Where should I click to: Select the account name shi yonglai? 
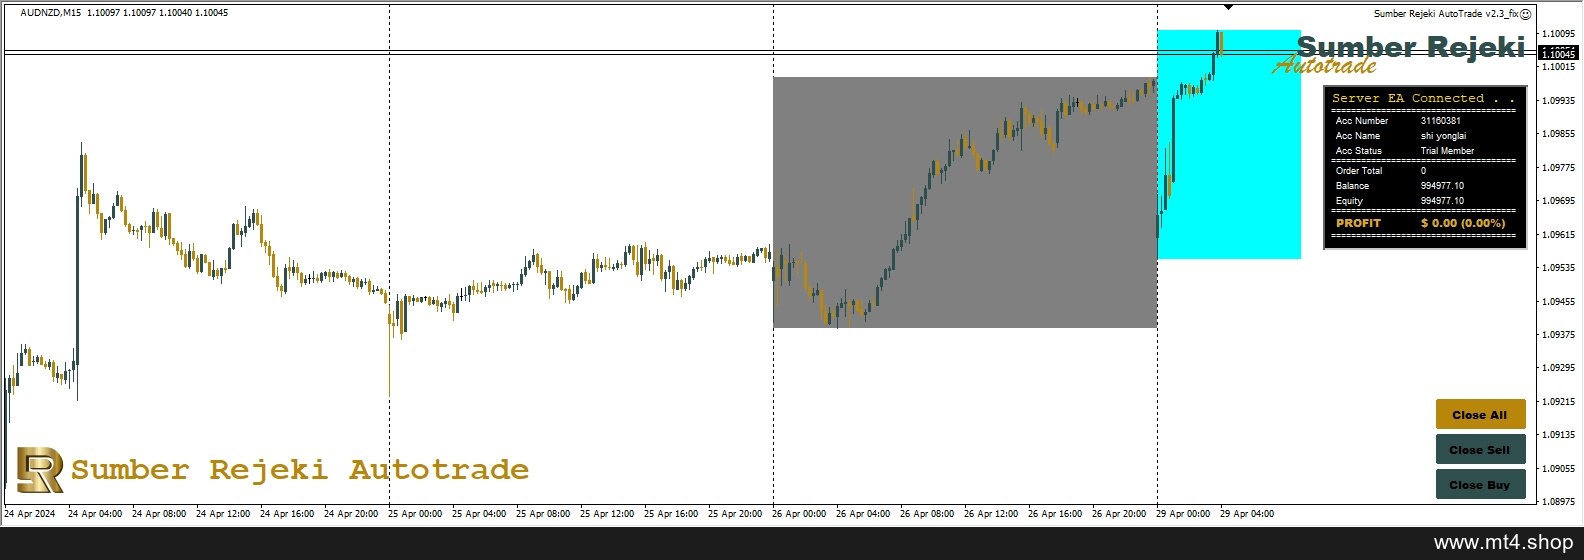coord(1444,136)
